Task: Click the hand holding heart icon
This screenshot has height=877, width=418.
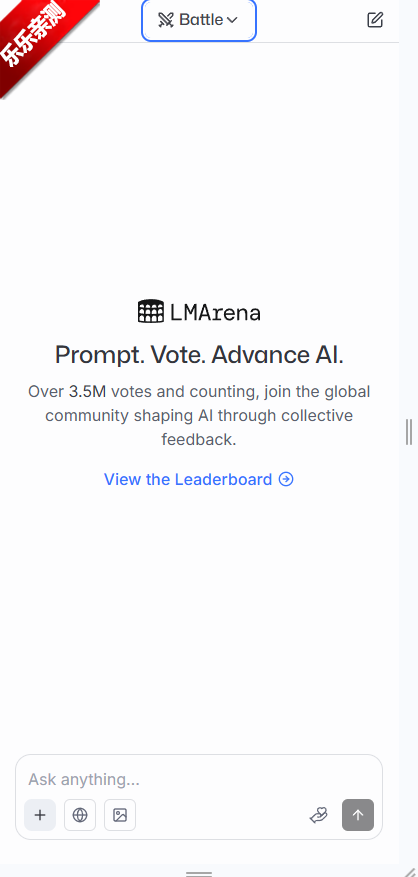Action: [x=318, y=815]
